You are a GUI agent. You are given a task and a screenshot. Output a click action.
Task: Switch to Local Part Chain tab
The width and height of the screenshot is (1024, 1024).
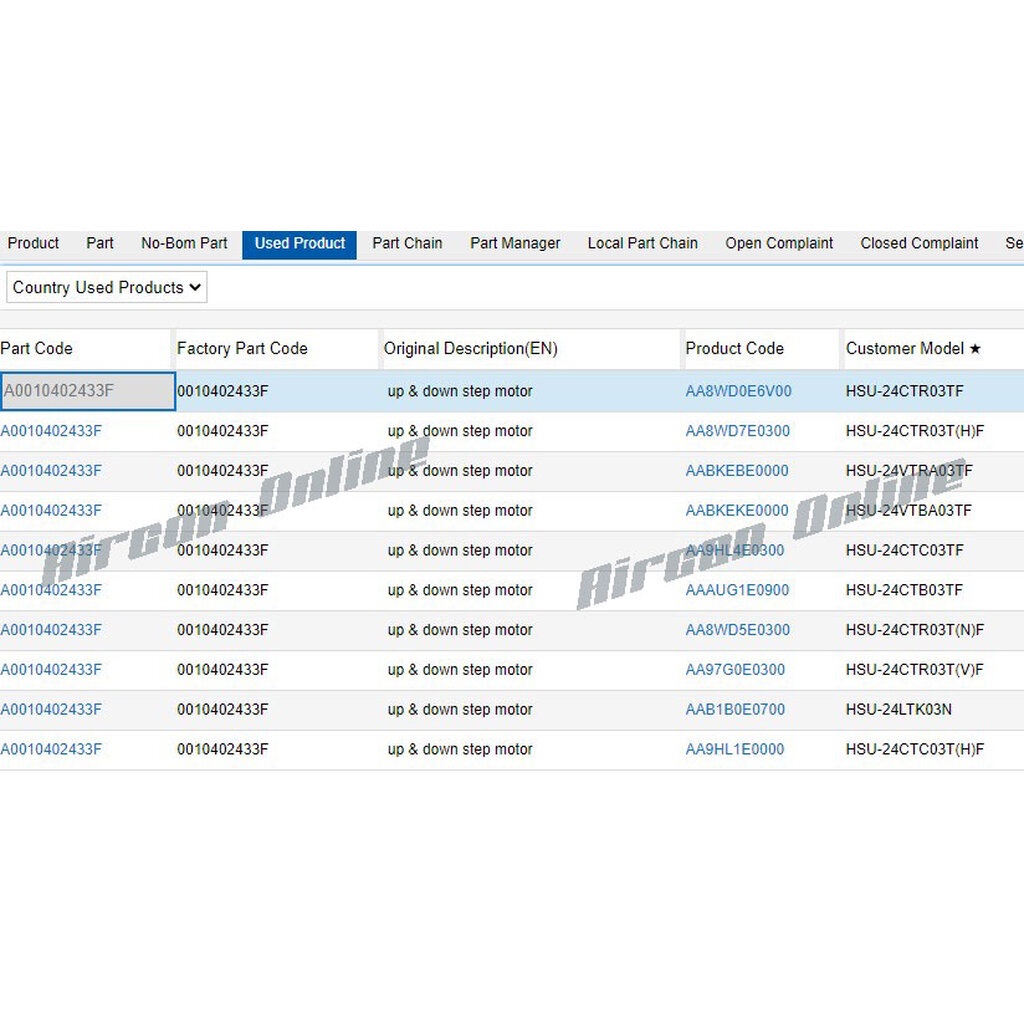tap(643, 244)
